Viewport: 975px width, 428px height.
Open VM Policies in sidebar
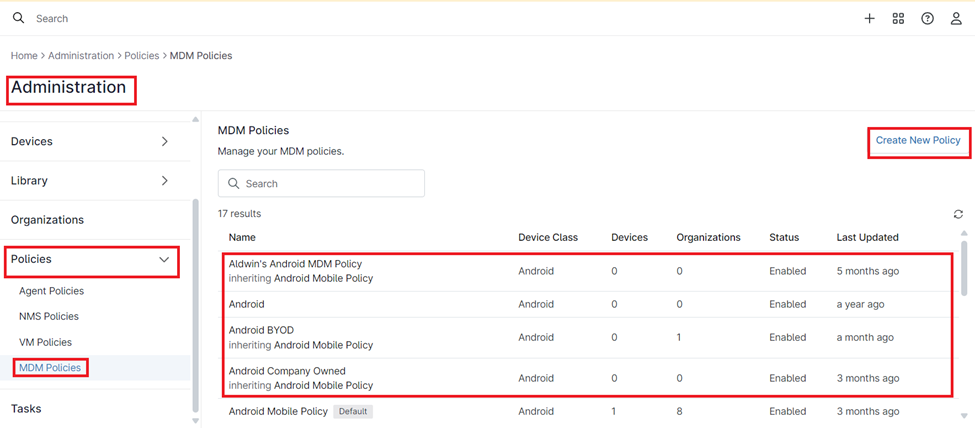click(45, 342)
